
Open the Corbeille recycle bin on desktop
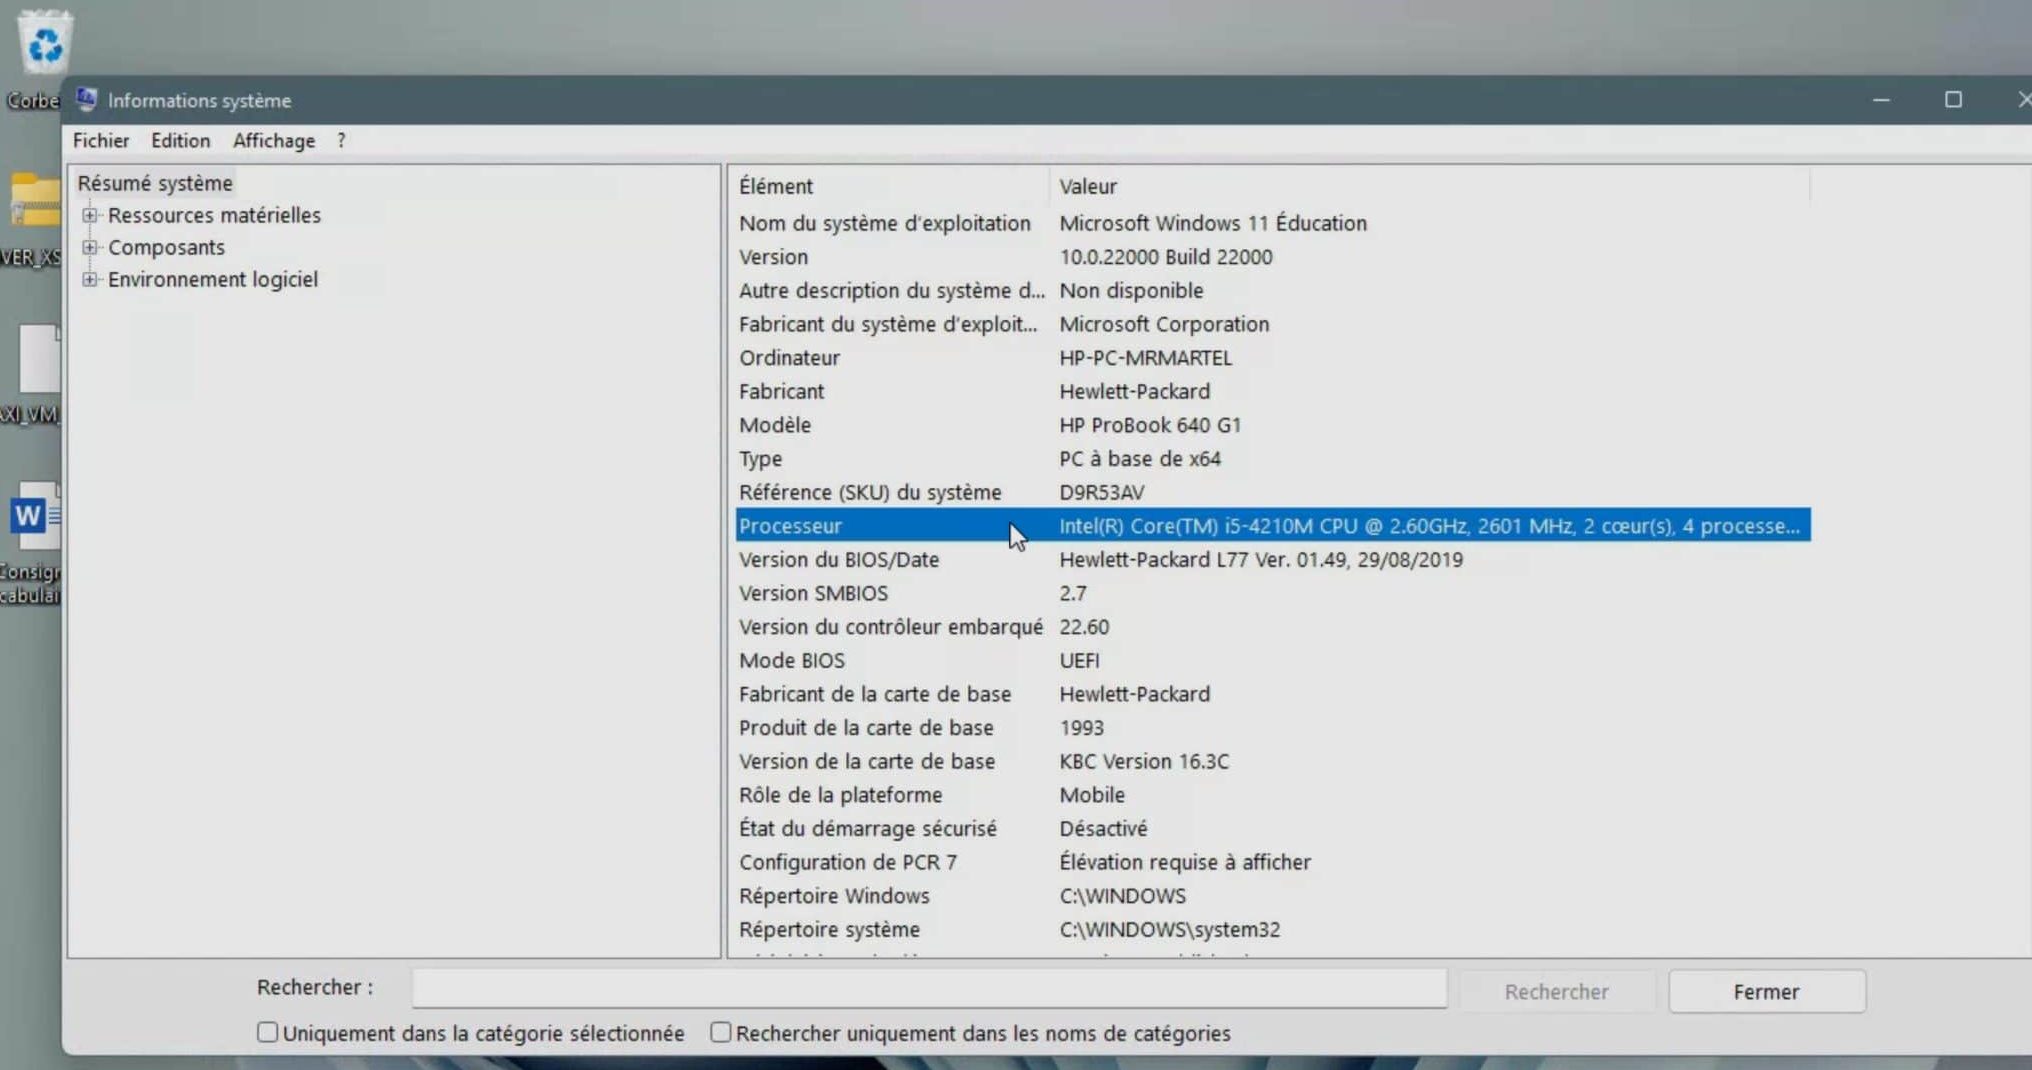click(x=44, y=42)
